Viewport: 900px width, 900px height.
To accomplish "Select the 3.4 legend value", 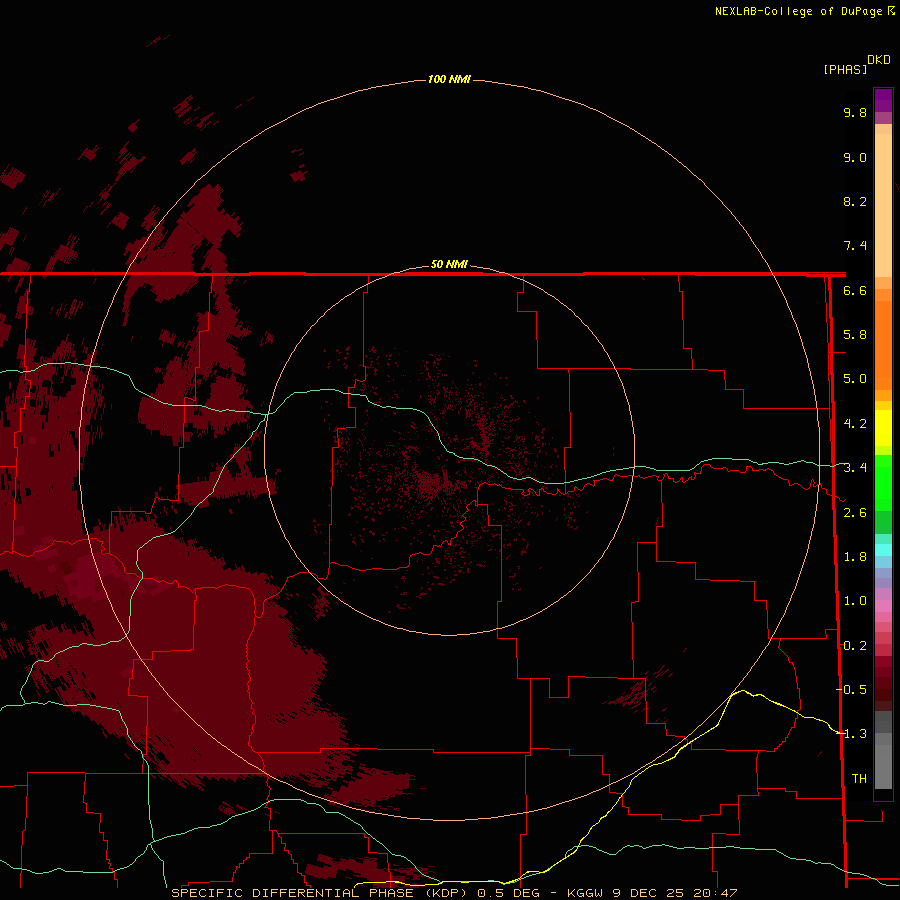I will tap(855, 468).
